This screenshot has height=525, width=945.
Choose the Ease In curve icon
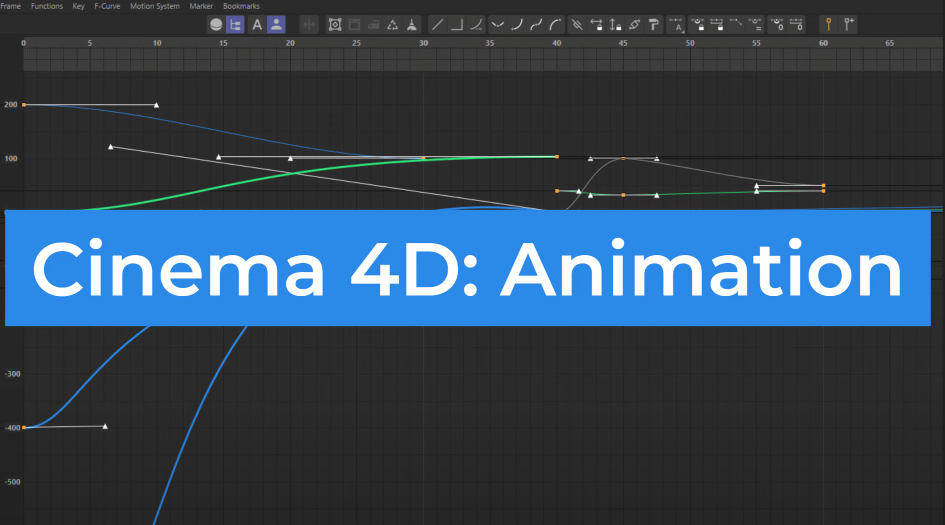(x=516, y=24)
